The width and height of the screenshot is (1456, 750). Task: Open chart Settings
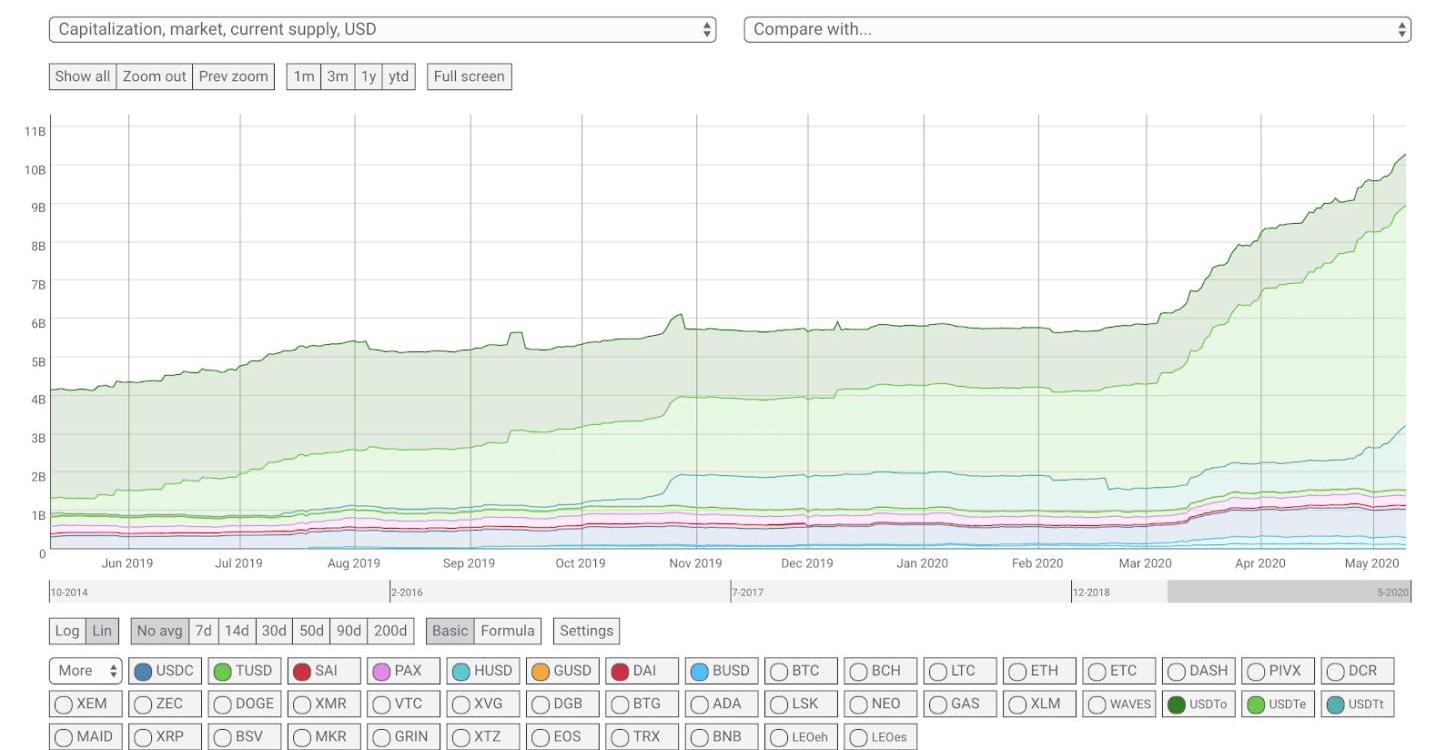pos(586,631)
